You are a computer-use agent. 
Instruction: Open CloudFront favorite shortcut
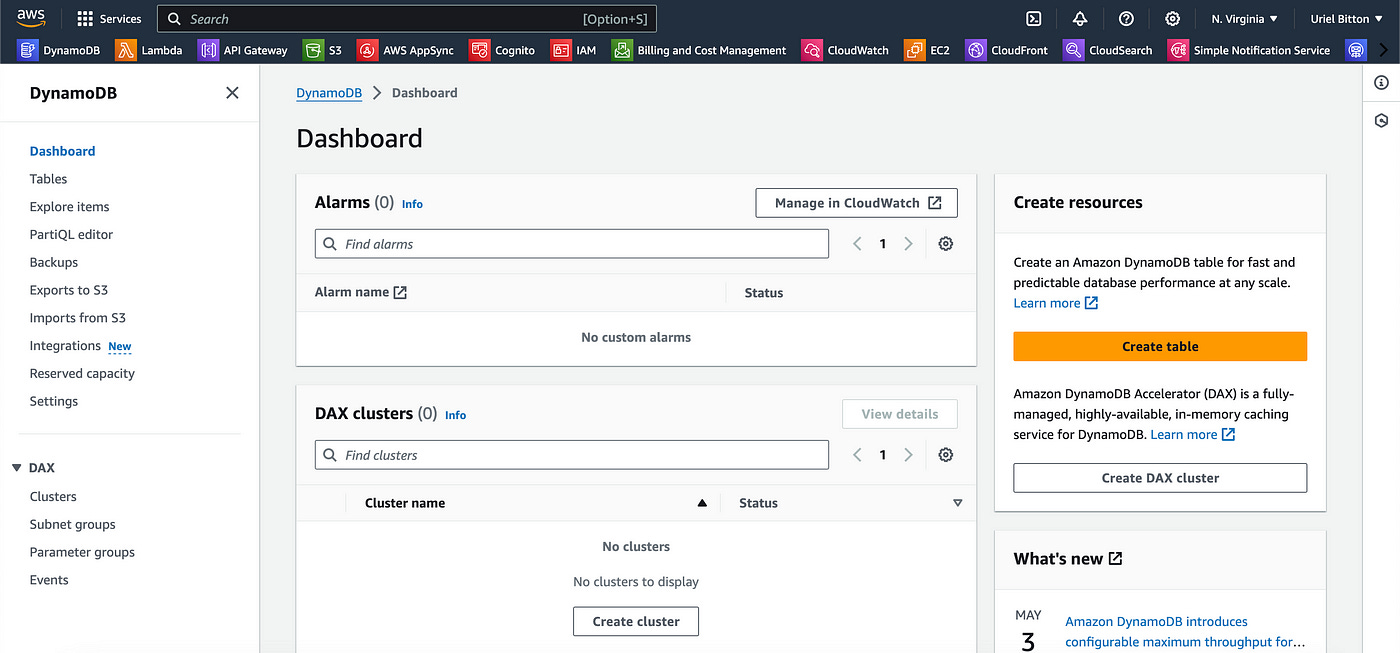(1008, 50)
